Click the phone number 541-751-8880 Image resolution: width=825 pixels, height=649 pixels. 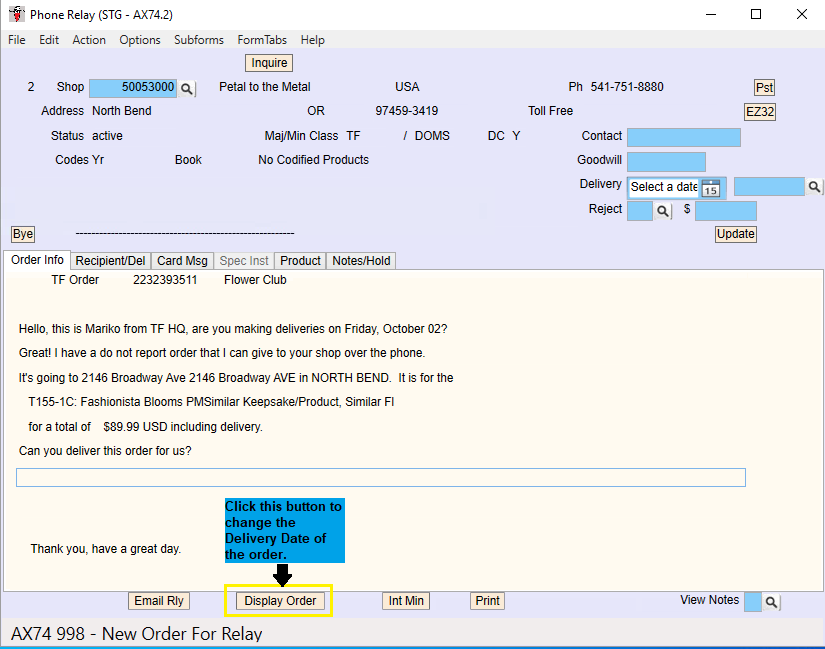tap(627, 87)
